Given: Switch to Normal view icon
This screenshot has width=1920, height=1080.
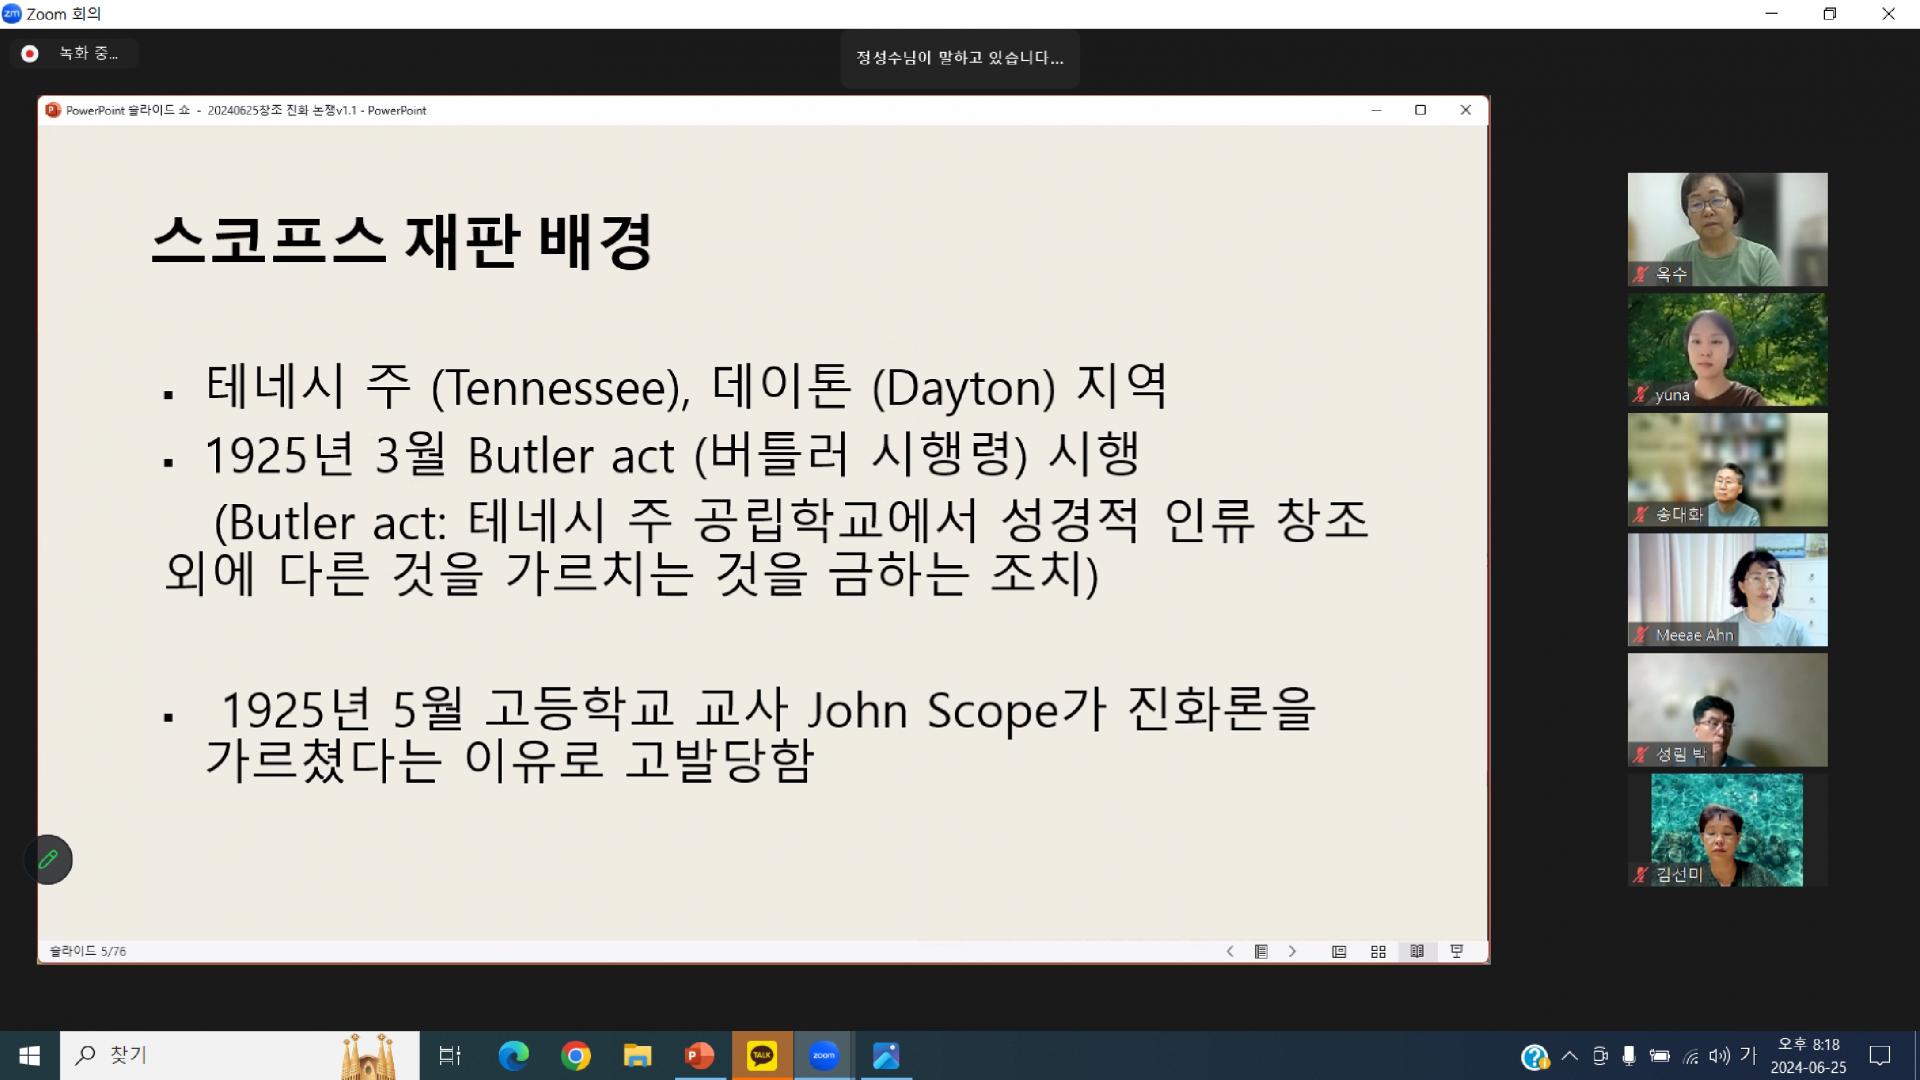Looking at the screenshot, I should [x=1339, y=951].
